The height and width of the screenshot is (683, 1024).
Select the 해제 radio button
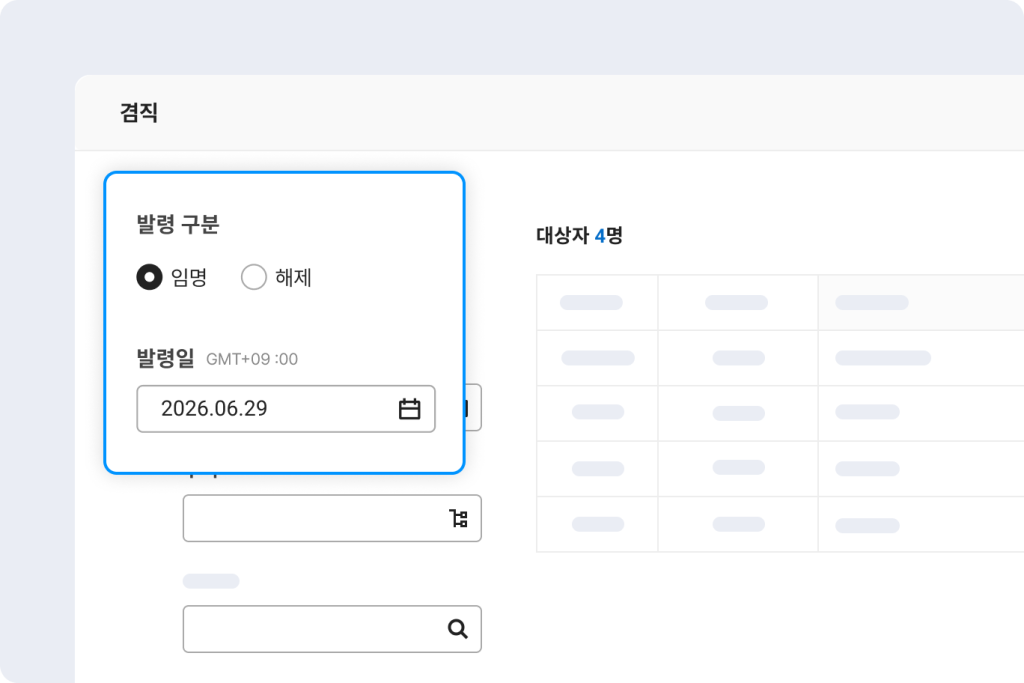point(254,278)
